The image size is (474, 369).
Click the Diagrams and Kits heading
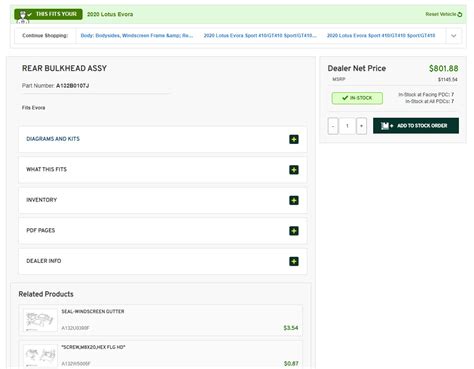pos(53,139)
